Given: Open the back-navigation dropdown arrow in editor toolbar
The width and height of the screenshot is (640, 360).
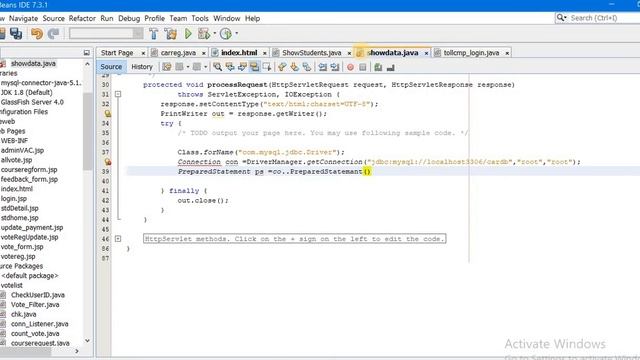Looking at the screenshot, I should pyautogui.click(x=188, y=67).
